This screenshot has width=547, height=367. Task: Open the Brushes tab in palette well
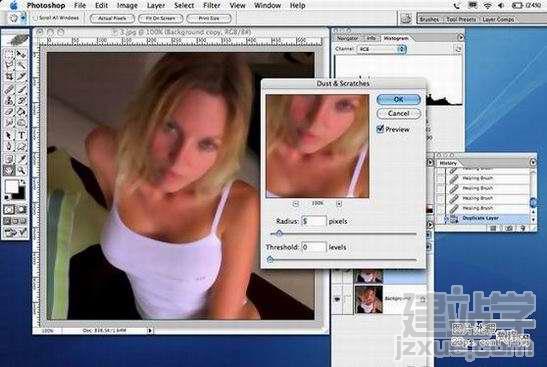coord(429,19)
